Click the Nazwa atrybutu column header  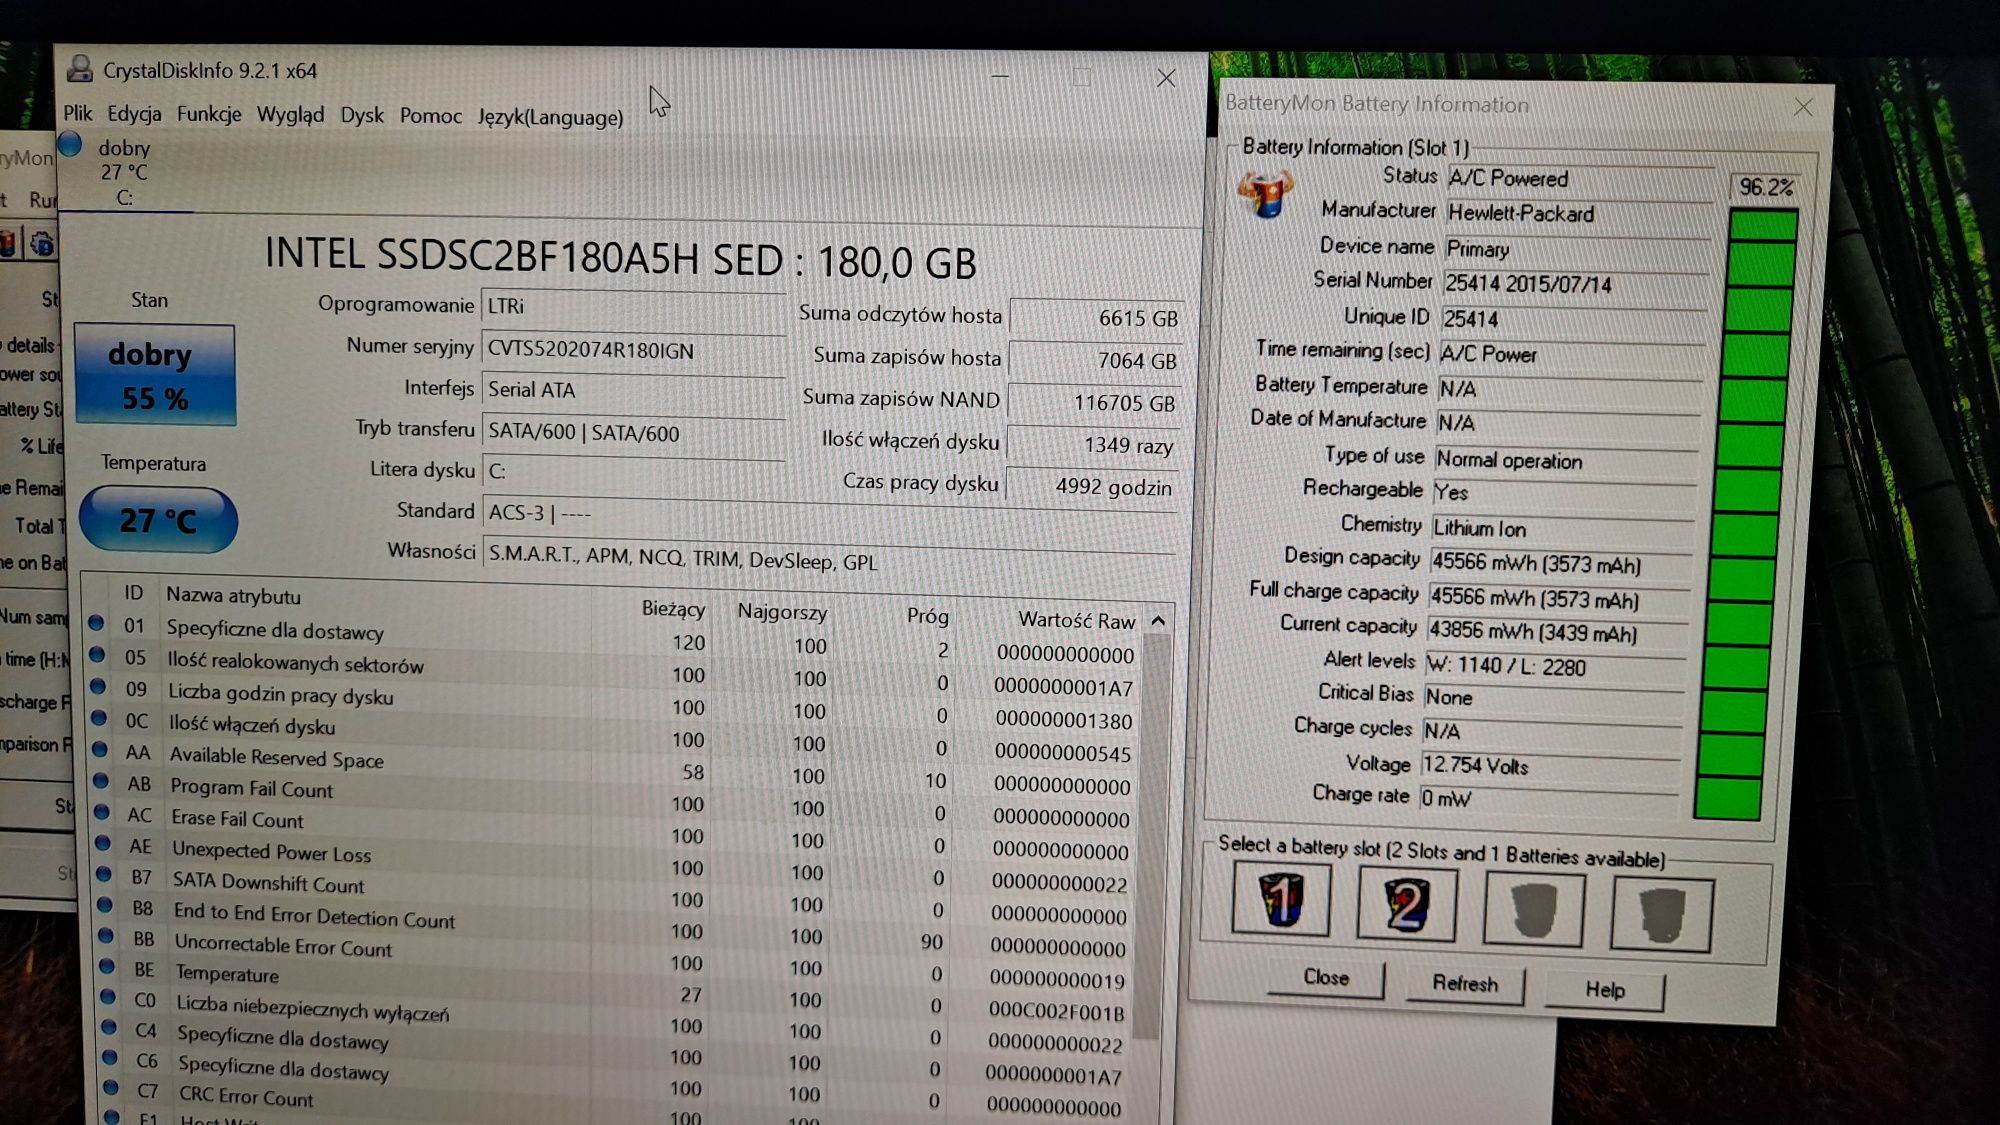233,595
